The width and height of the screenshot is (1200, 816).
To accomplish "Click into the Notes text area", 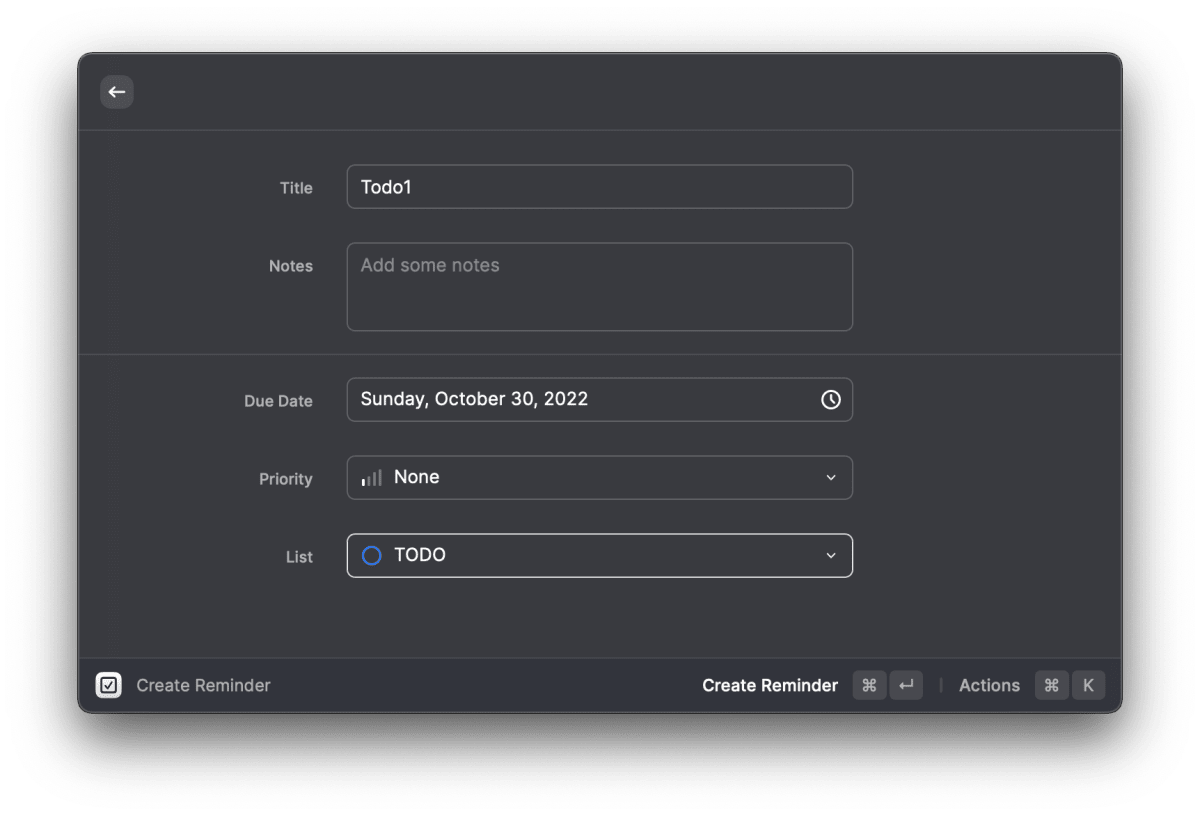I will point(600,287).
